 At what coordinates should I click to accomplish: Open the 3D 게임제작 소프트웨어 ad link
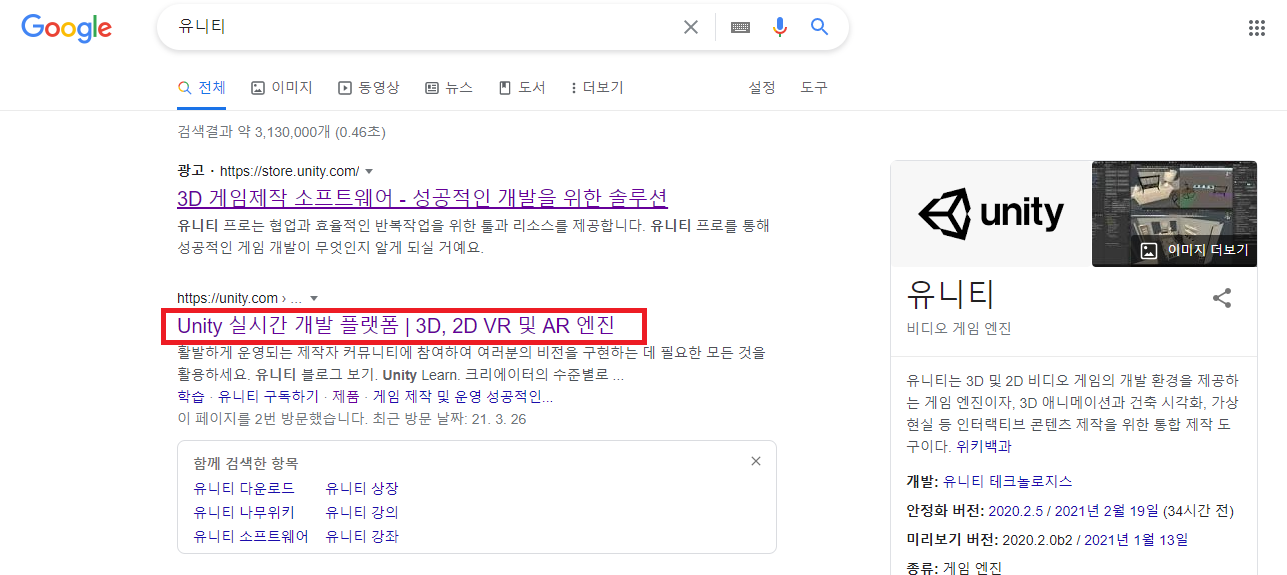coord(422,197)
